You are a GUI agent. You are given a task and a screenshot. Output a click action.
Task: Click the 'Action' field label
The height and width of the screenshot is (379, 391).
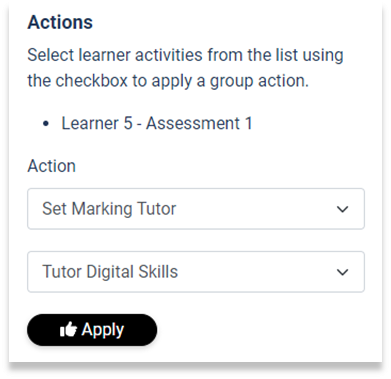52,166
